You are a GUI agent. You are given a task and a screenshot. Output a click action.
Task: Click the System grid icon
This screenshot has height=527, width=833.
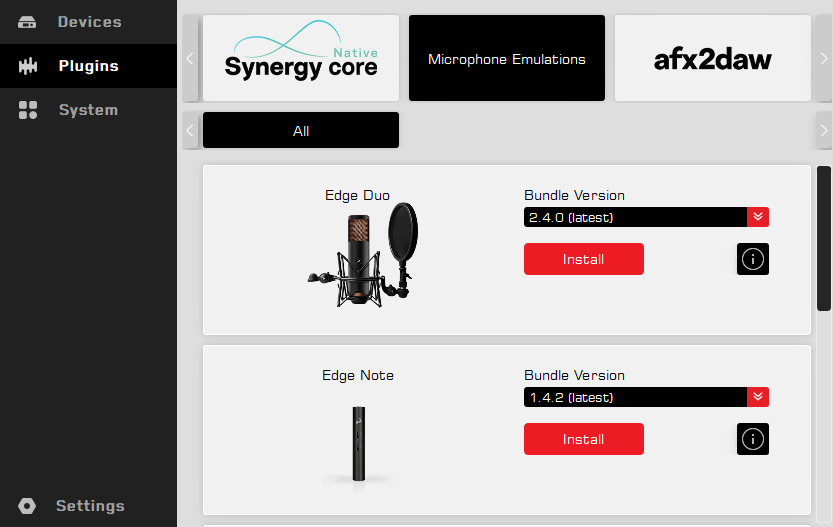28,110
